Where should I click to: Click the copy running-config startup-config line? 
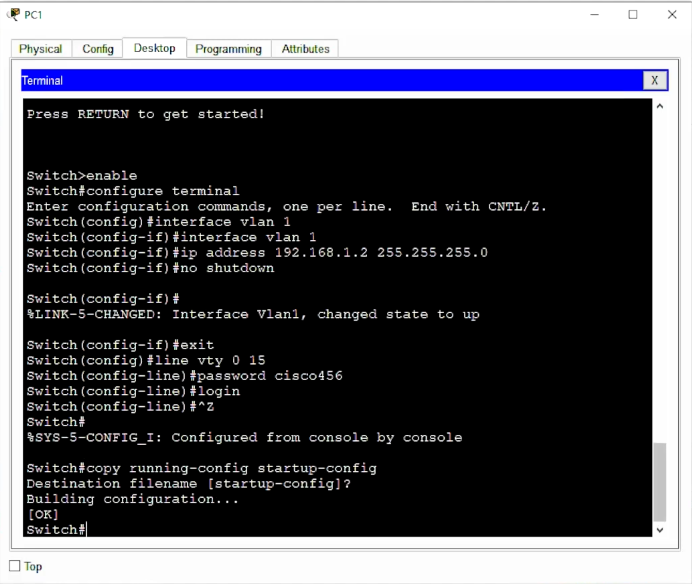202,468
